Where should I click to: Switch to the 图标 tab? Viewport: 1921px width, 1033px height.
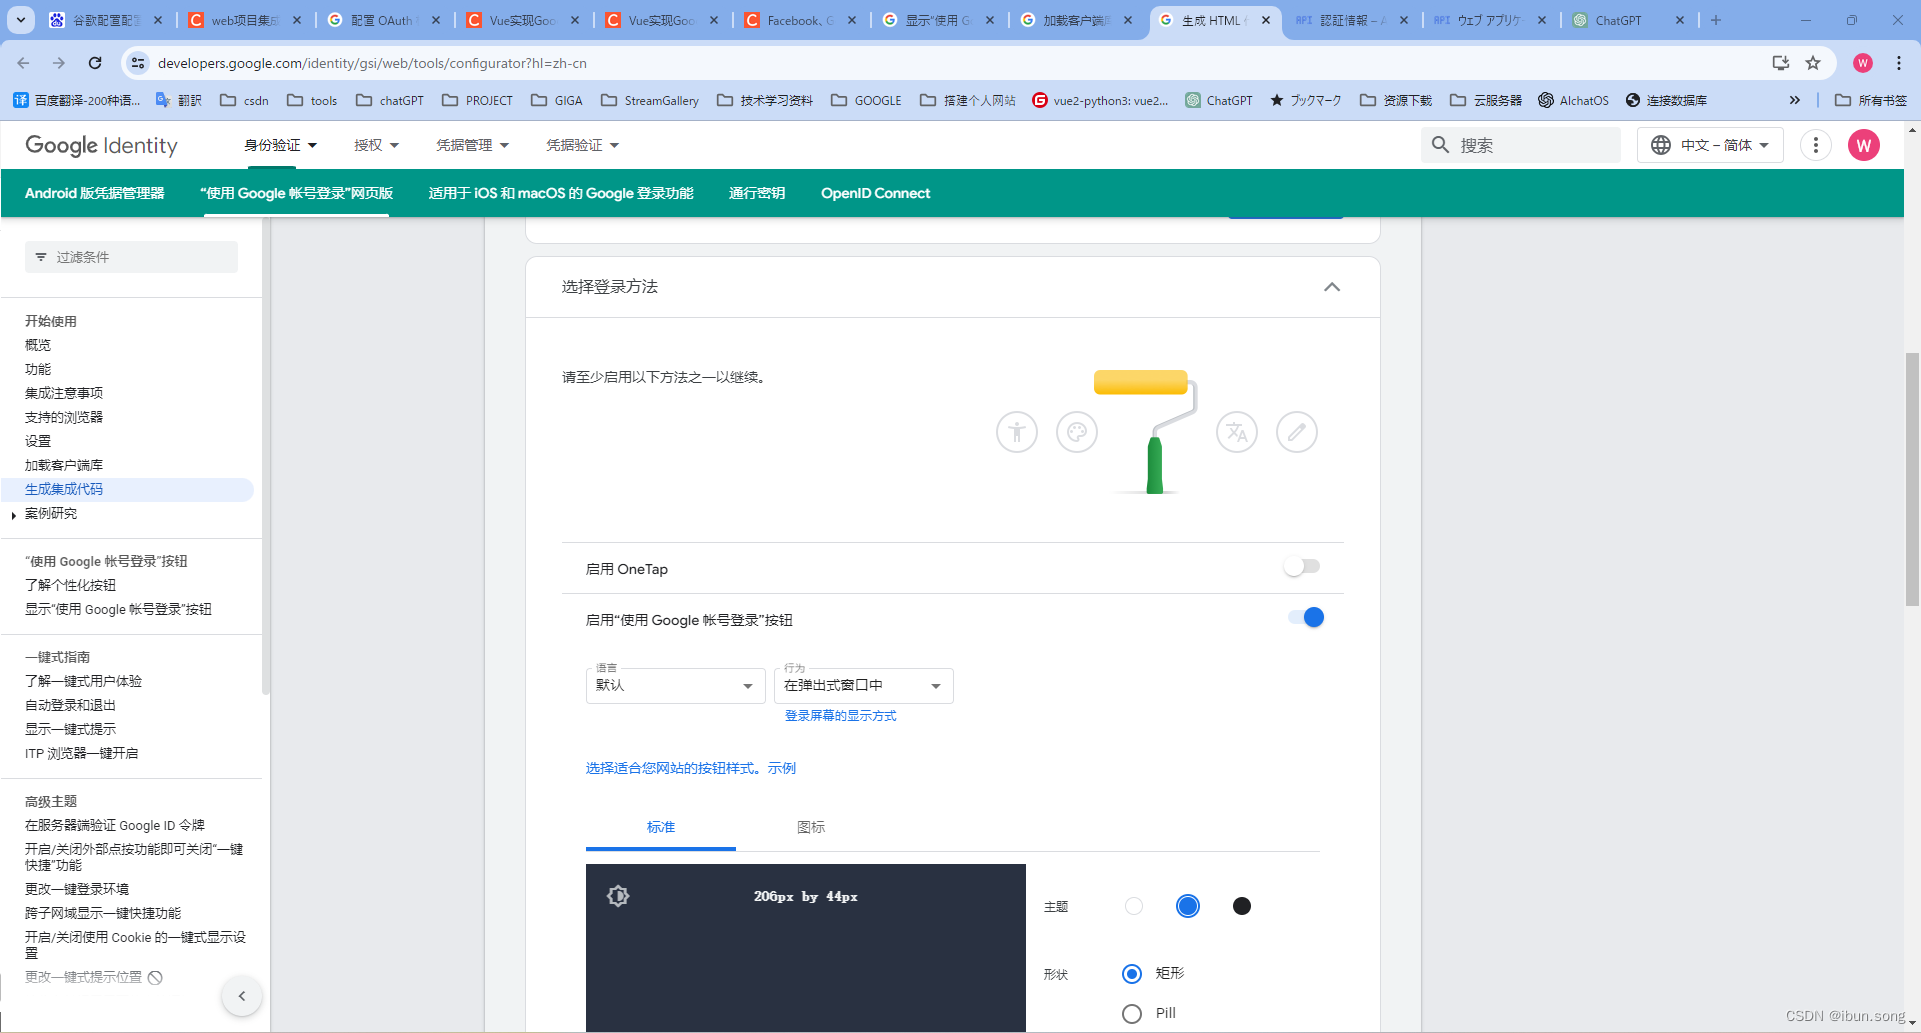811,827
